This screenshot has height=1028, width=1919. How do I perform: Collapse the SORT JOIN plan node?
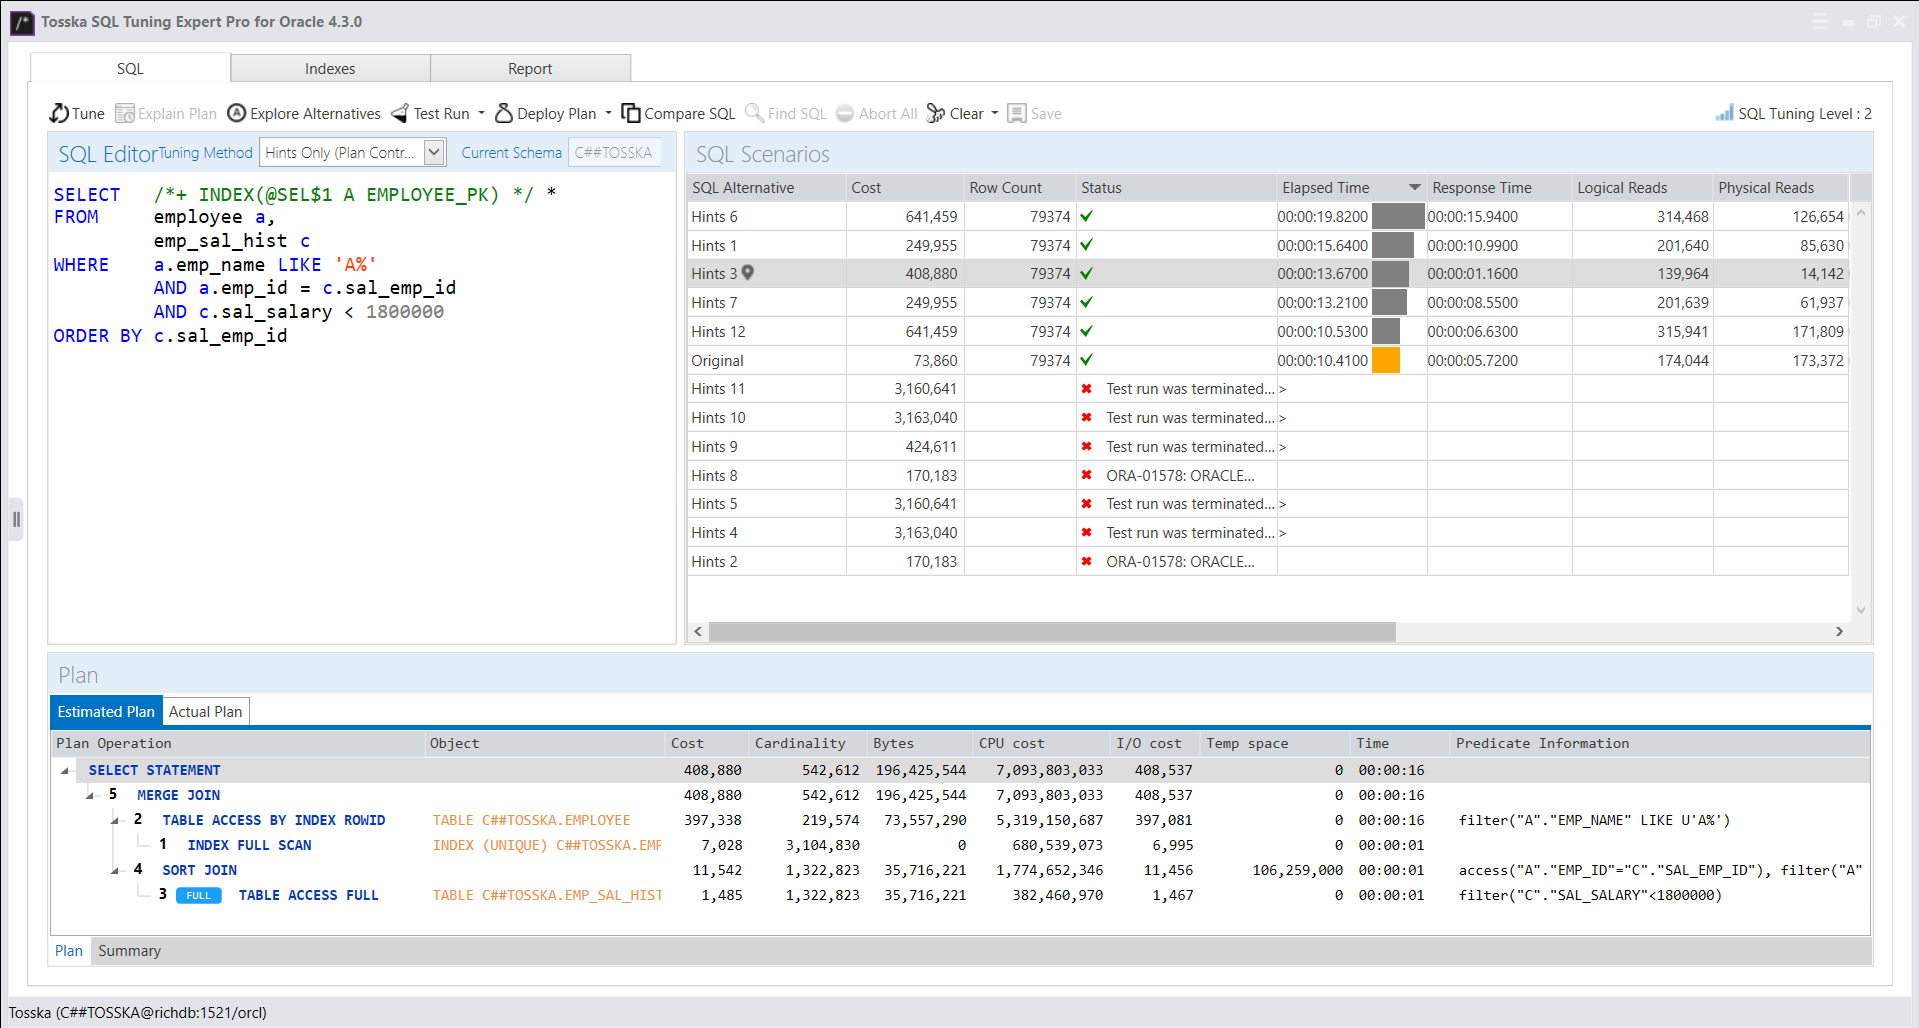point(115,871)
